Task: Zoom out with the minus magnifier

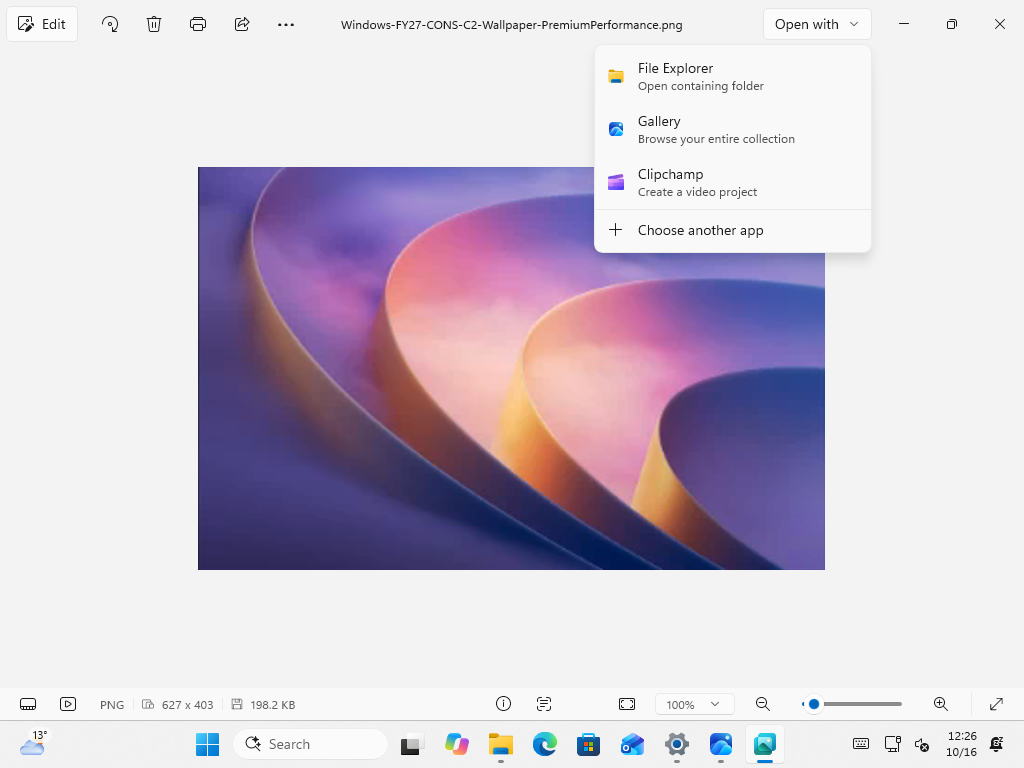Action: click(762, 703)
